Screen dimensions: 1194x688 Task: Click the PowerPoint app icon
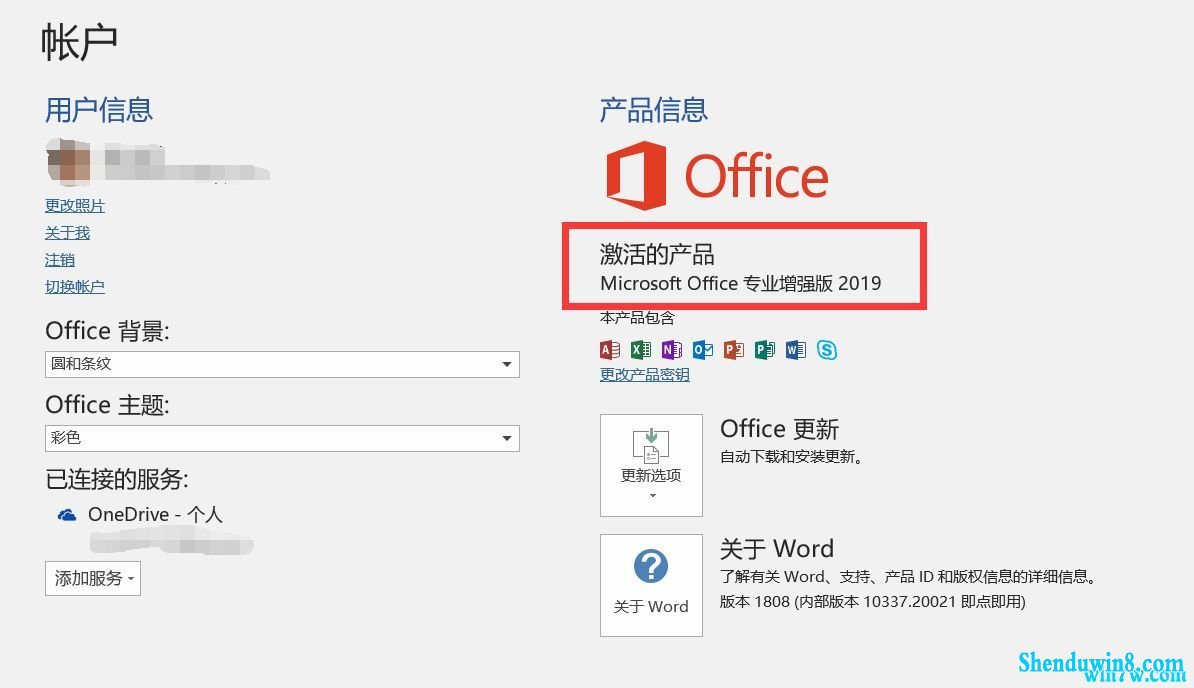tap(733, 349)
